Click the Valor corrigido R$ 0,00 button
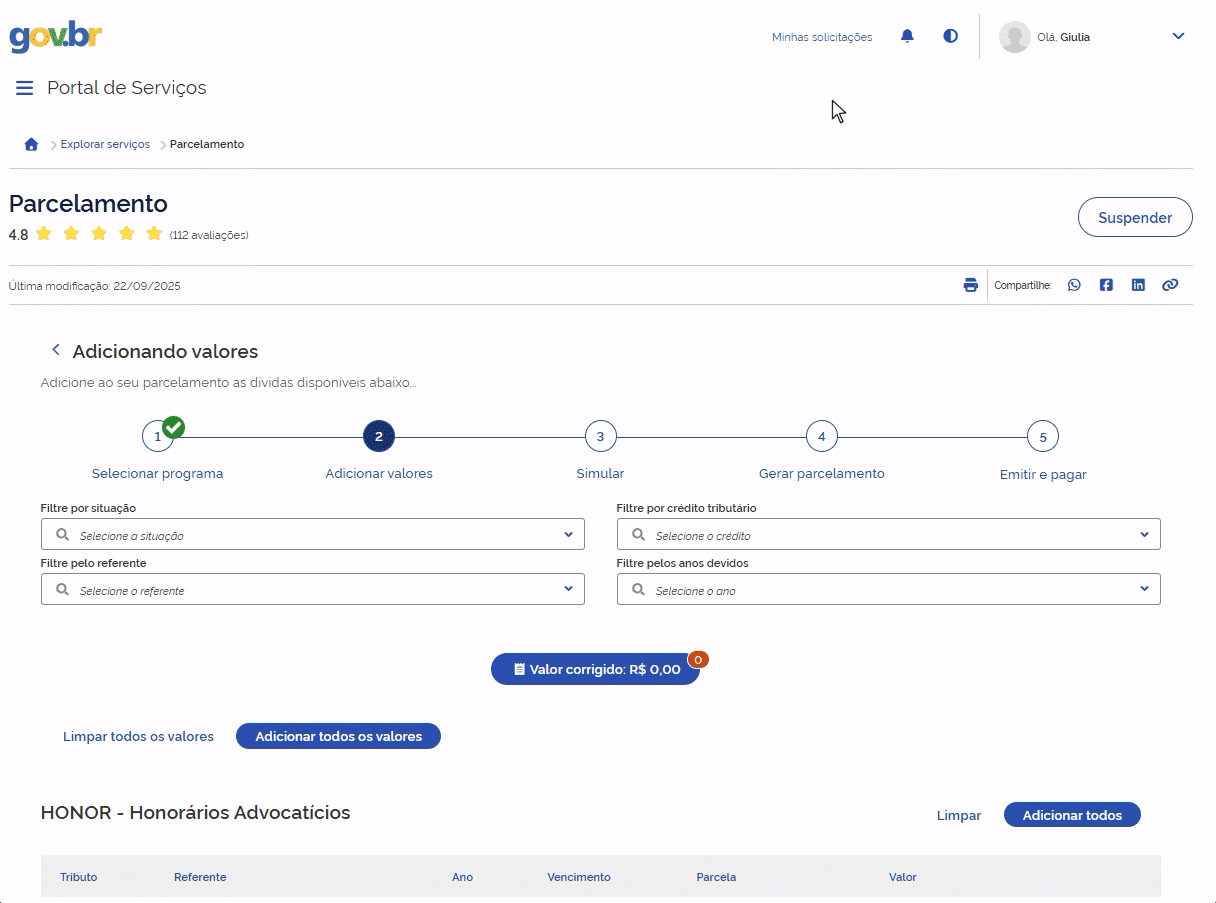This screenshot has height=903, width=1216. 595,669
